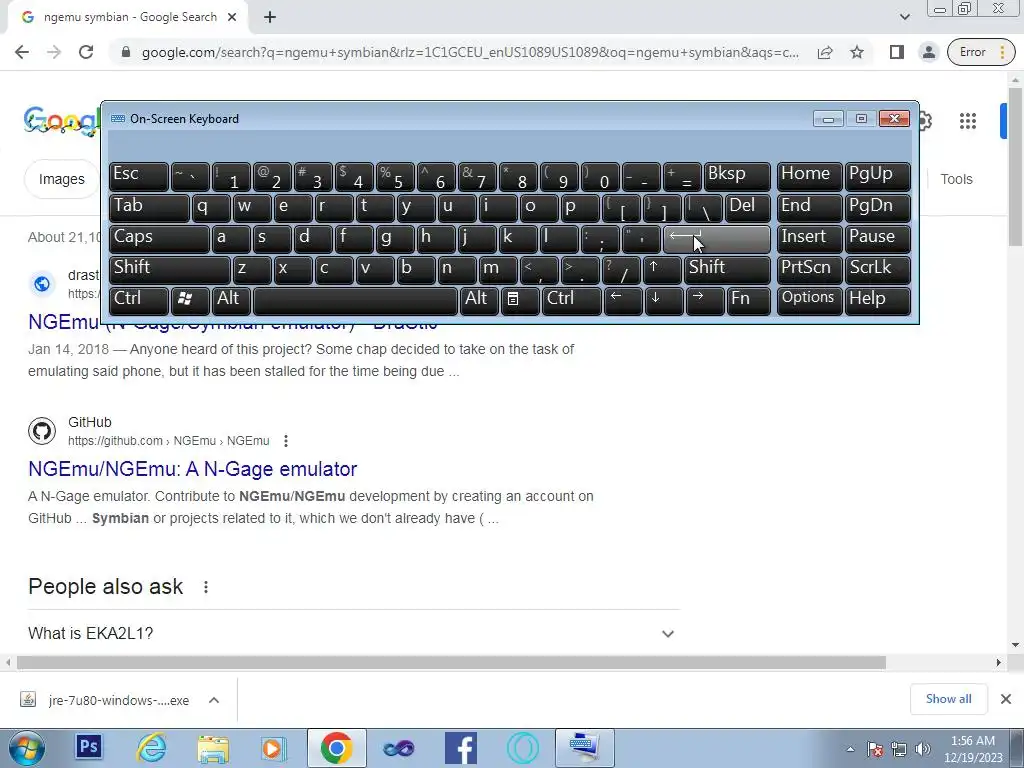Image resolution: width=1024 pixels, height=768 pixels.
Task: Tap the Bksp key on-screen
Action: tap(737, 176)
